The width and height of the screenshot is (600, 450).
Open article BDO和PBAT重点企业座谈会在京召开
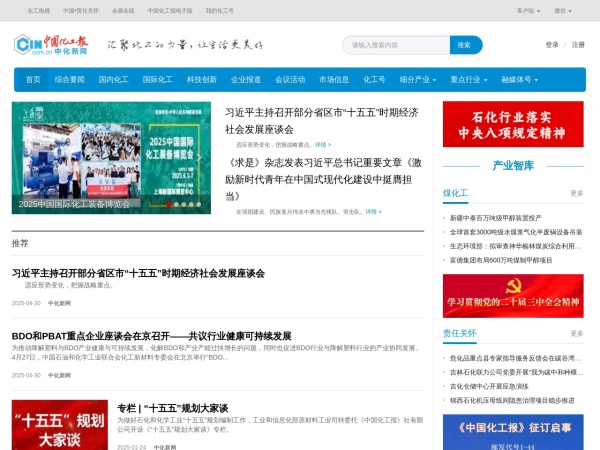(x=152, y=336)
